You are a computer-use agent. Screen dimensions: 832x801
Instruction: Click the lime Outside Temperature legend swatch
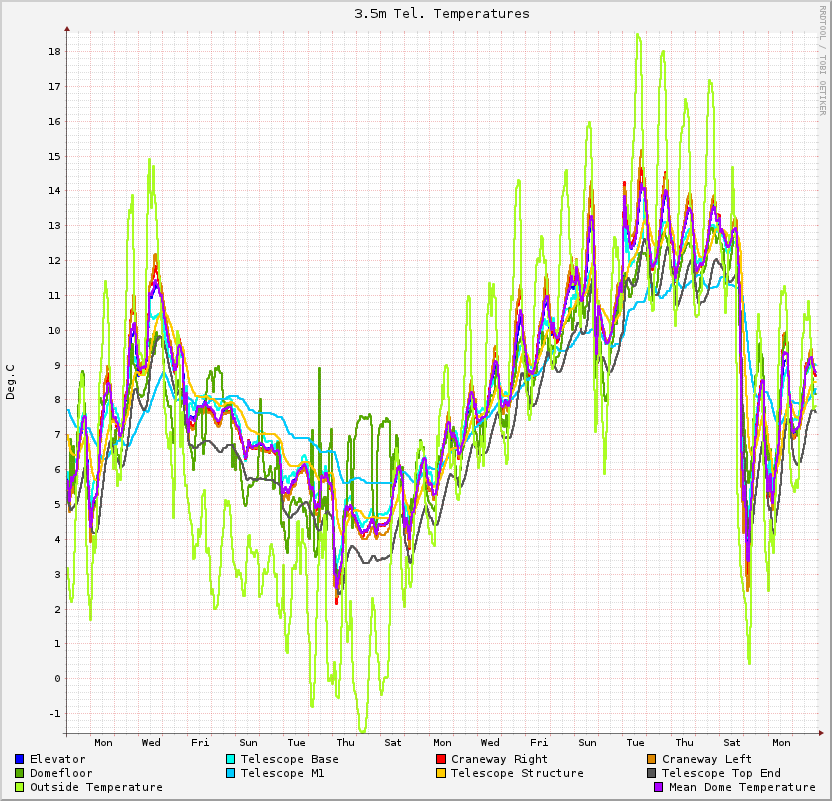click(x=20, y=787)
